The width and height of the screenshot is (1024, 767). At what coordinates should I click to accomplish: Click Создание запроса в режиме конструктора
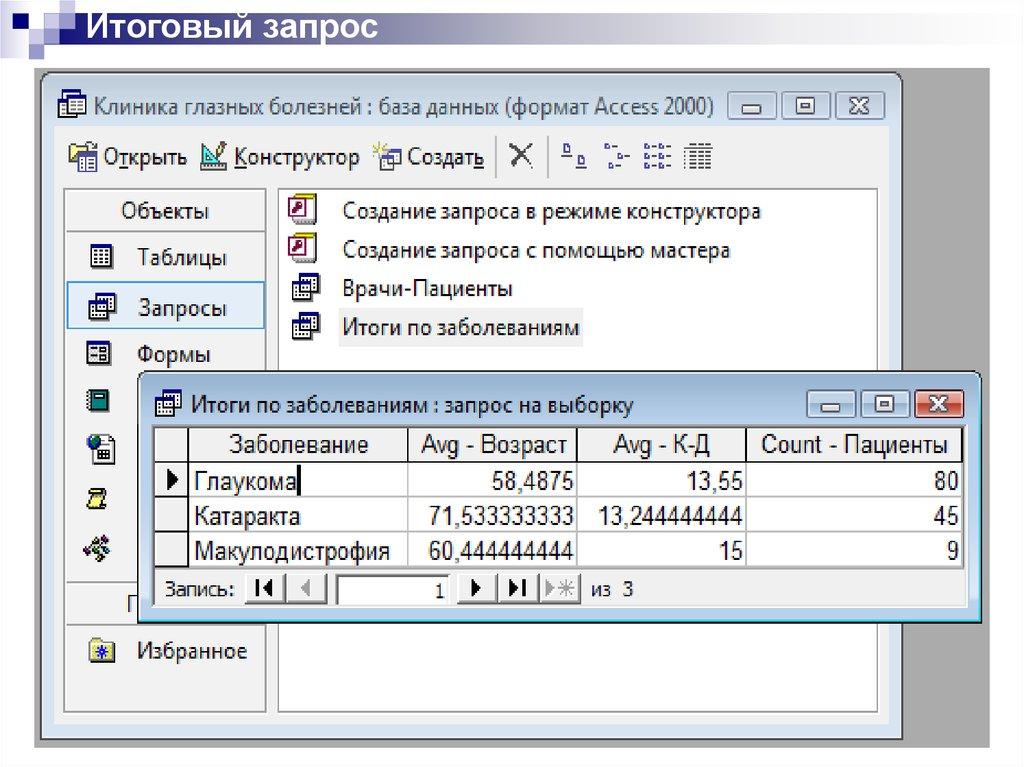point(551,212)
